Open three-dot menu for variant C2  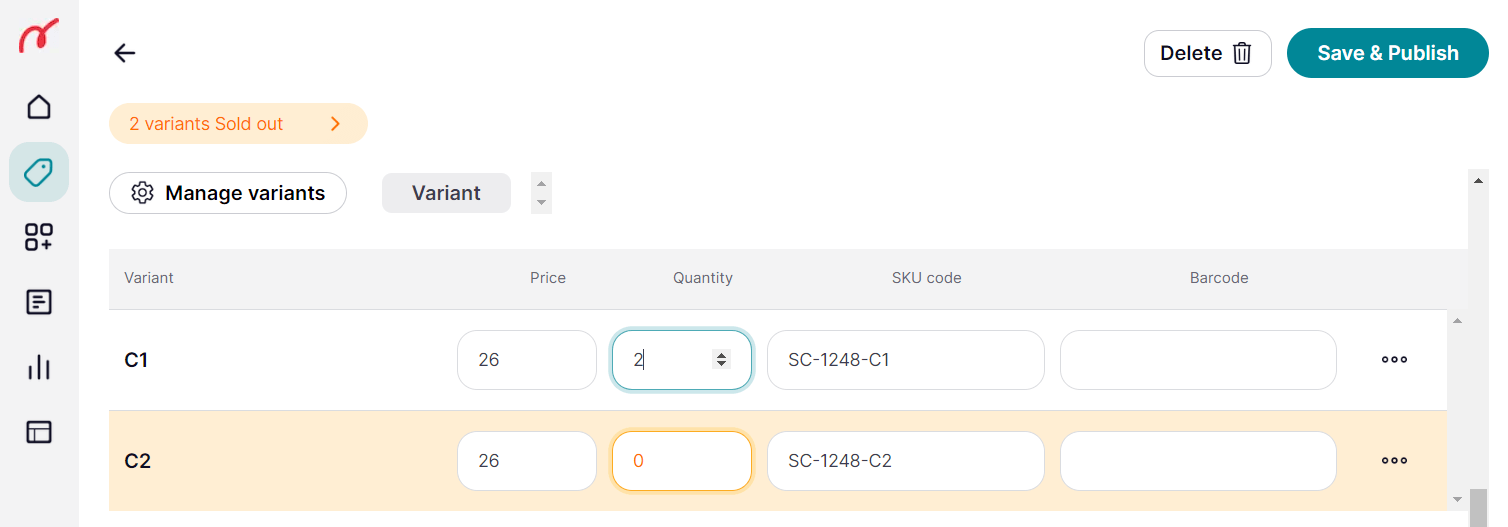(1394, 461)
